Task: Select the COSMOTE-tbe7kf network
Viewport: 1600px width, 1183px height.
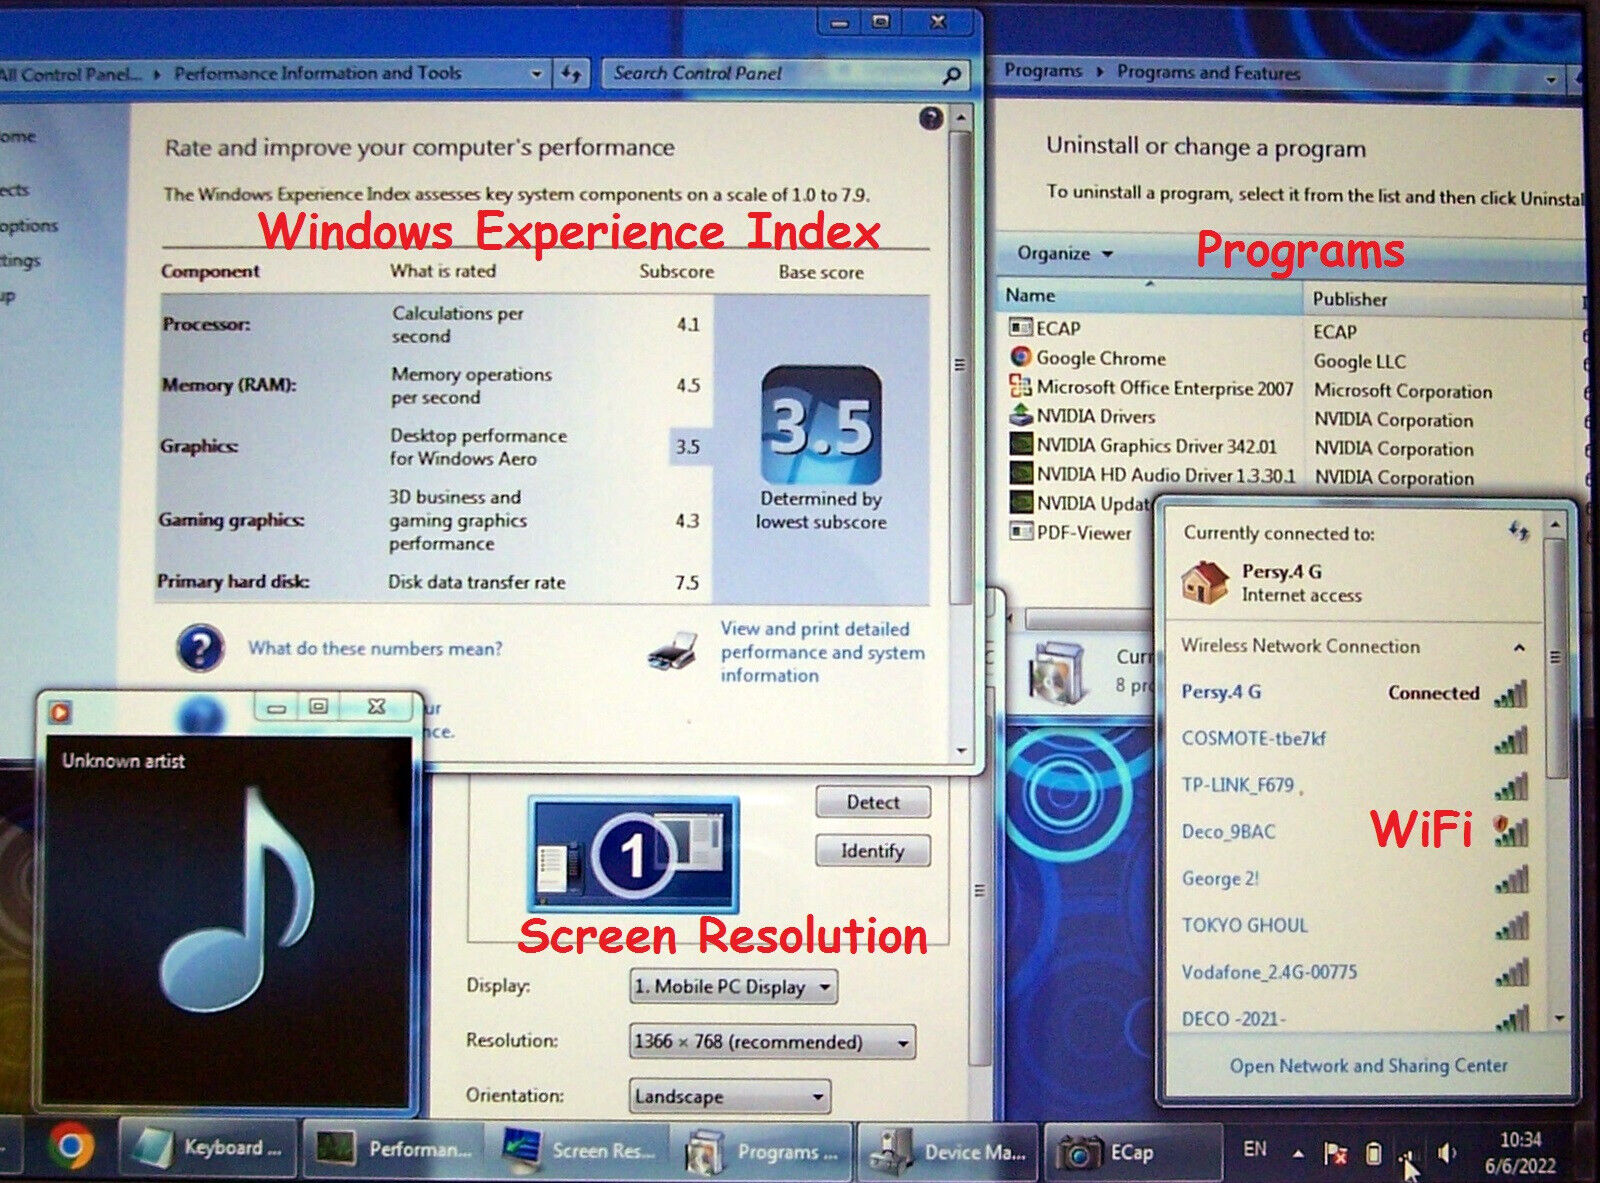Action: click(1355, 739)
